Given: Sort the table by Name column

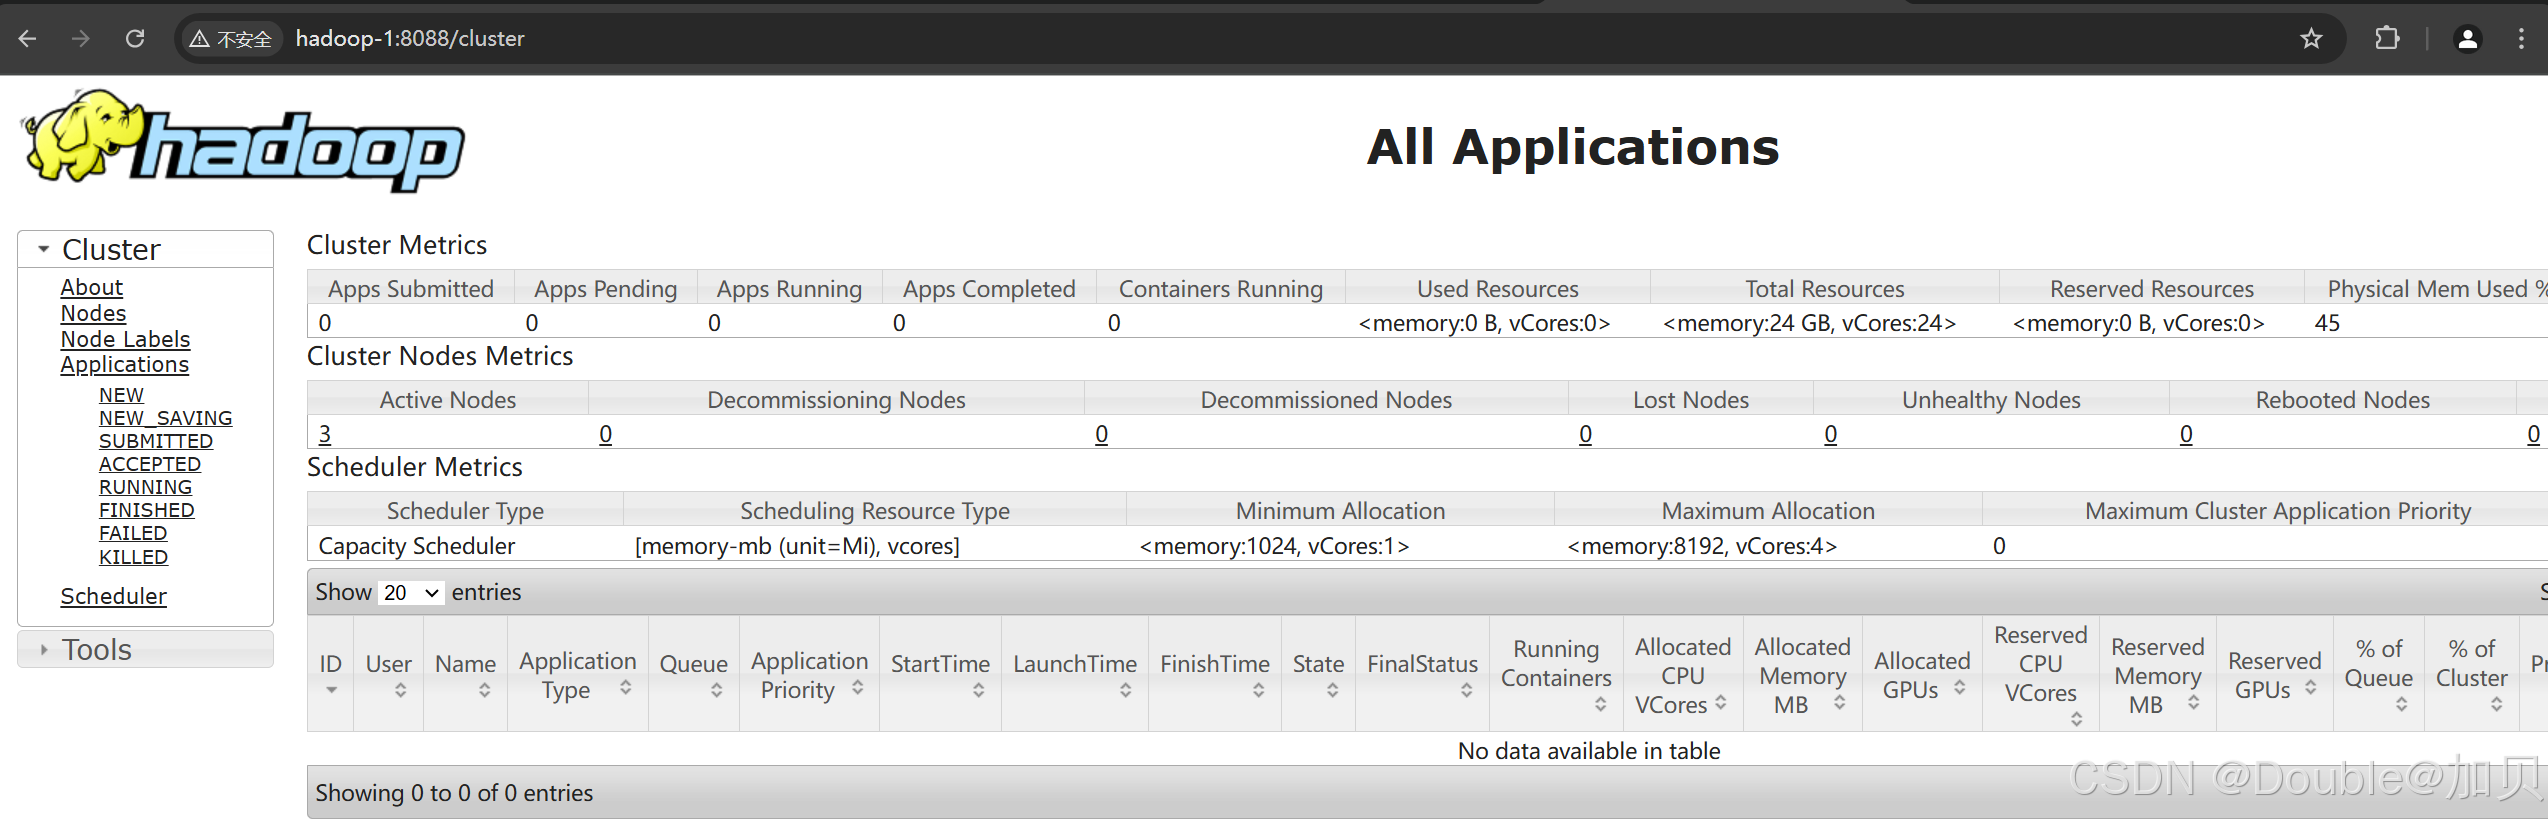Looking at the screenshot, I should (465, 673).
